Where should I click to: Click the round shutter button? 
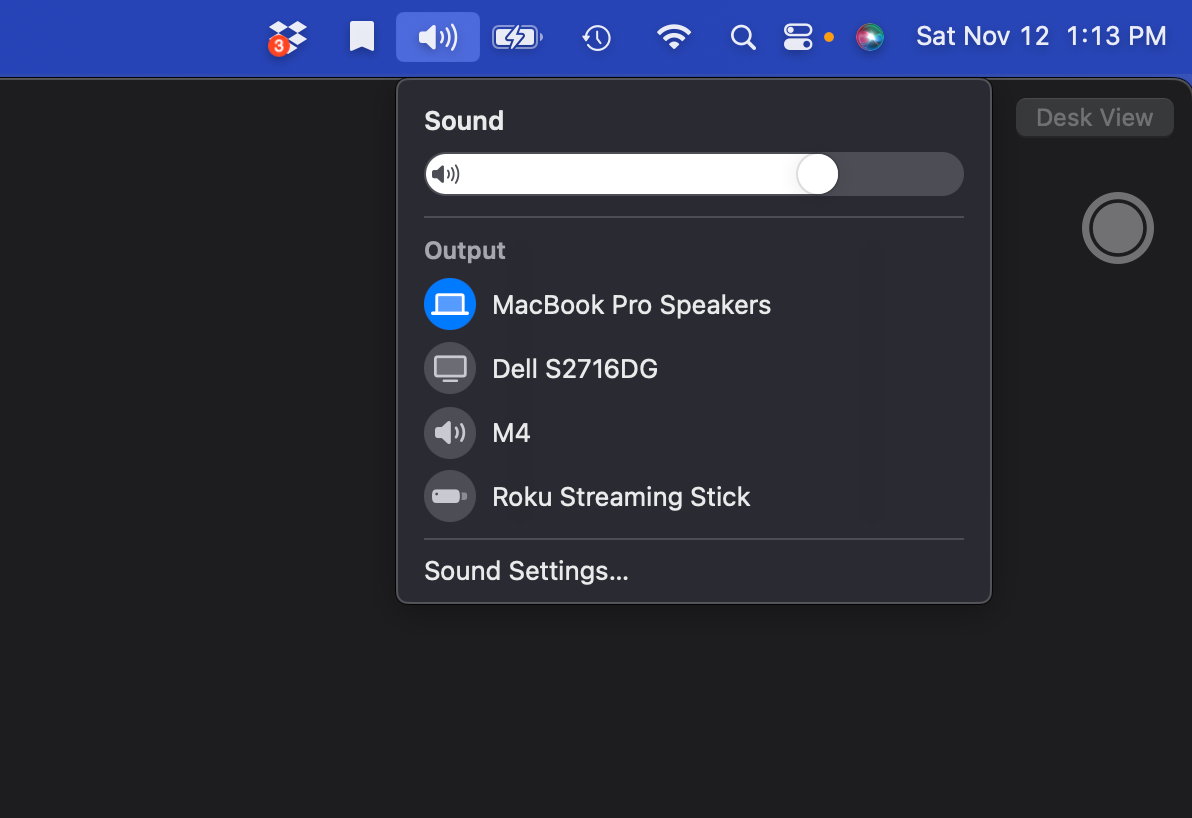pyautogui.click(x=1118, y=228)
